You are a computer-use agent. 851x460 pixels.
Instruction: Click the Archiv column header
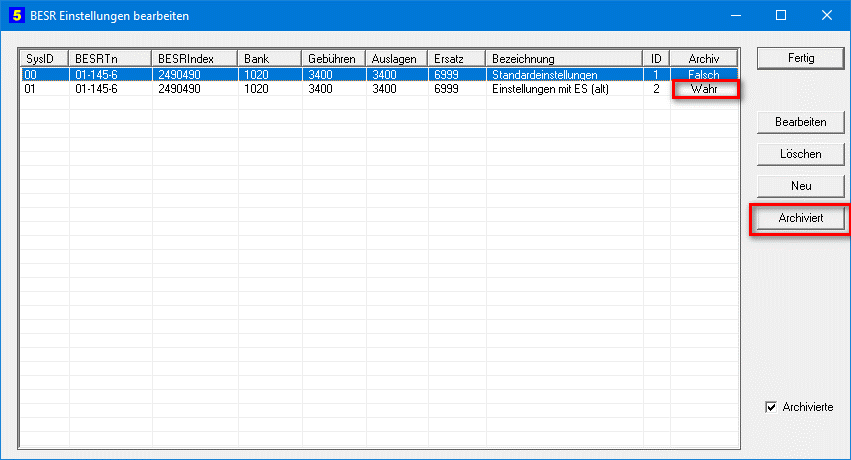(704, 59)
